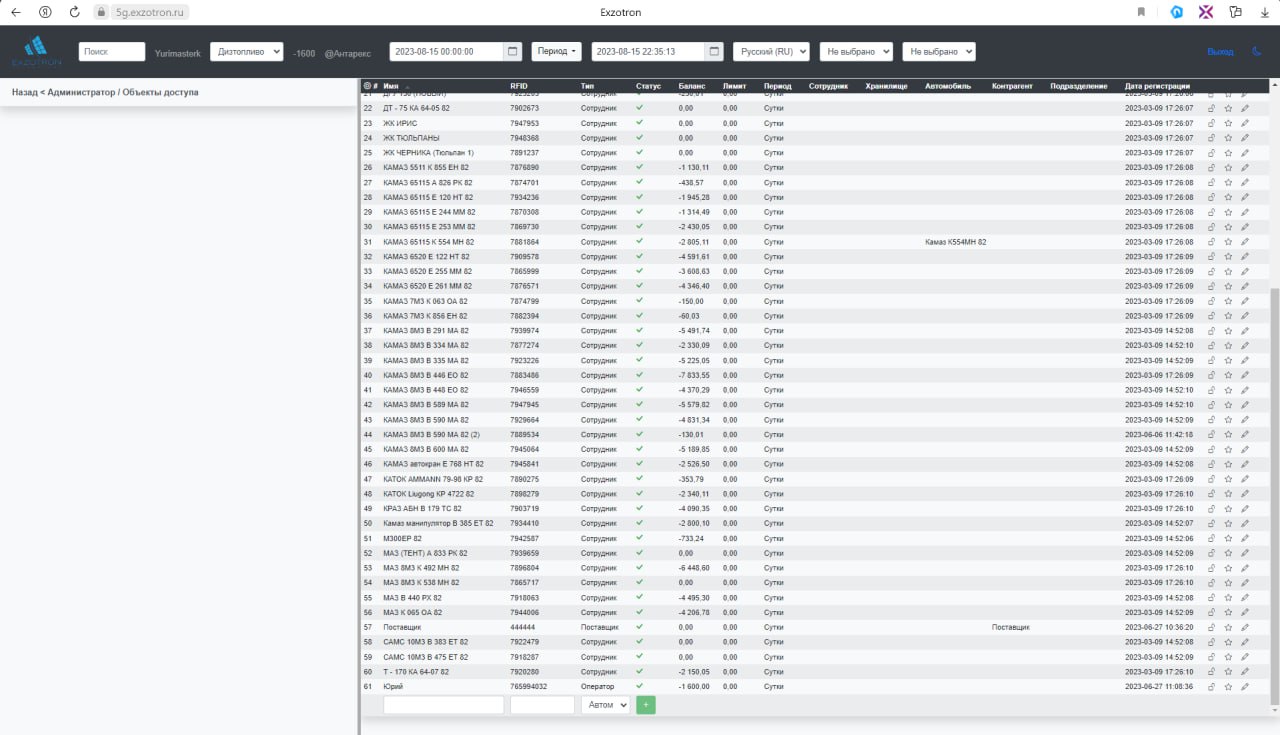The width and height of the screenshot is (1280, 735).
Task: Sort by RFID column header
Action: 518,86
